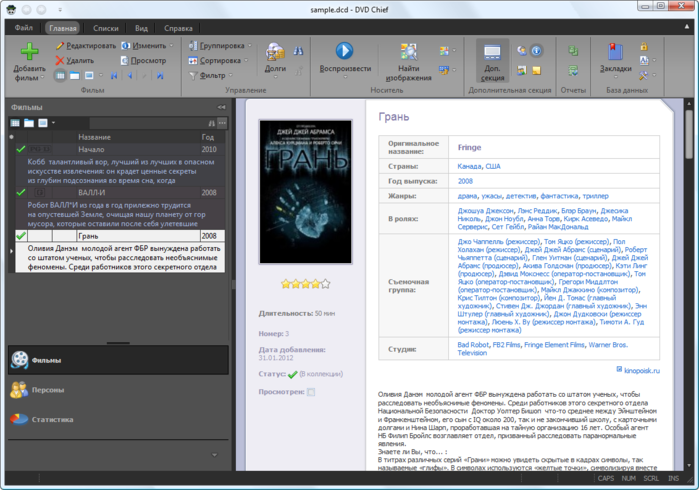Viewport: 699px width, 490px height.
Task: Select thumbnail view icon in ribbon Фильм group
Action: [x=89, y=75]
